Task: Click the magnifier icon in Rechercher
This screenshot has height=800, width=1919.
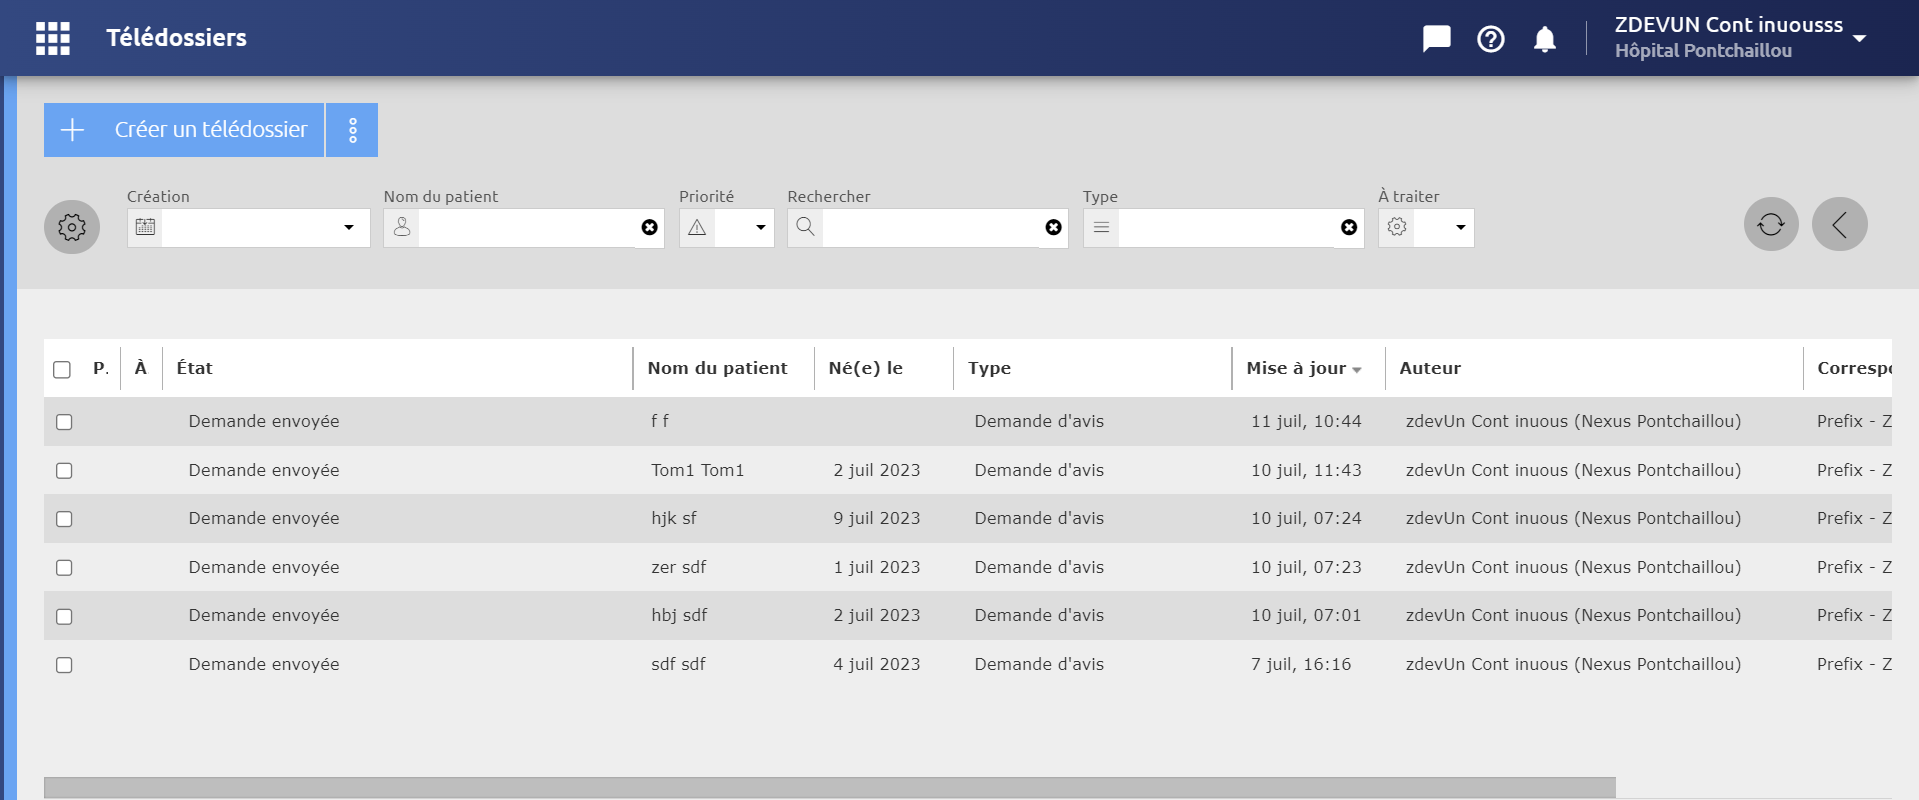Action: tap(805, 227)
